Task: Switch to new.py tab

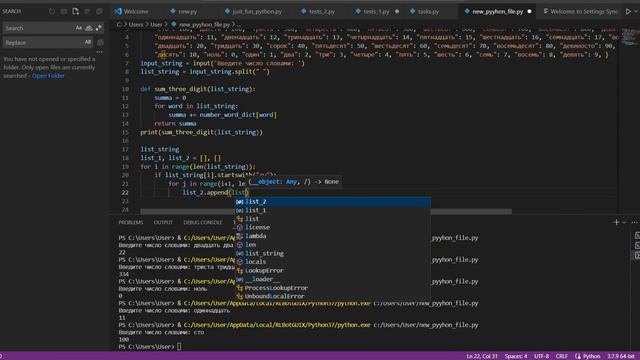Action: click(x=187, y=11)
